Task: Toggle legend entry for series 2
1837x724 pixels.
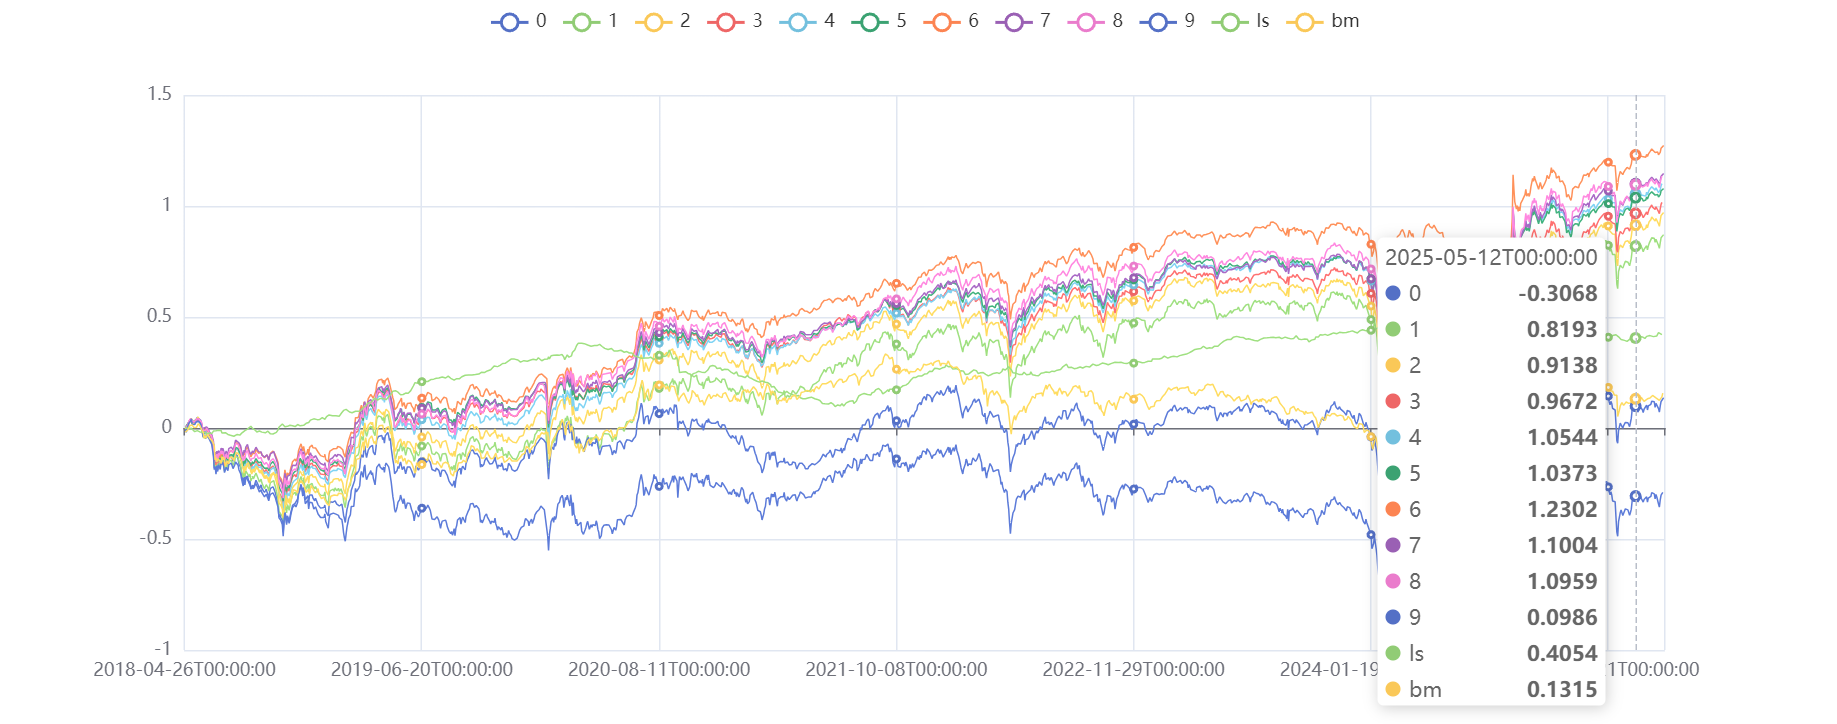Action: click(x=654, y=21)
